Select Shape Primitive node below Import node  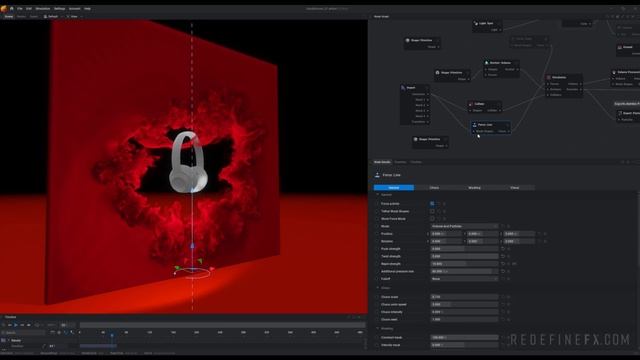(430, 142)
